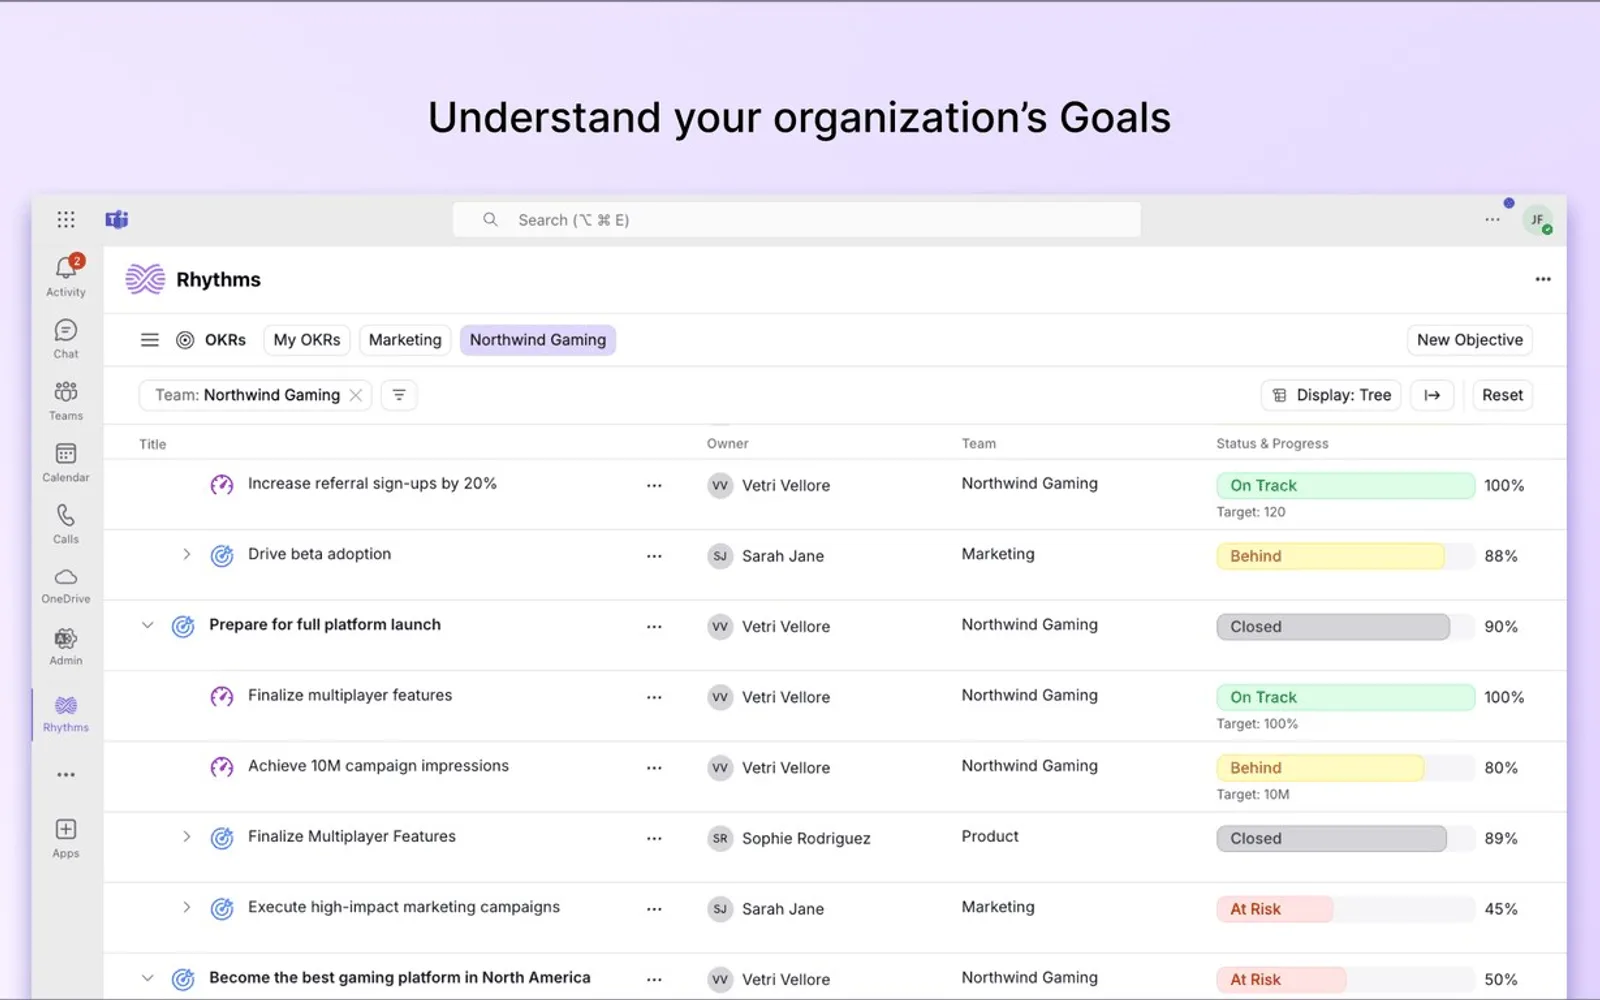Open the app launcher grid icon
This screenshot has height=1000, width=1600.
point(66,220)
